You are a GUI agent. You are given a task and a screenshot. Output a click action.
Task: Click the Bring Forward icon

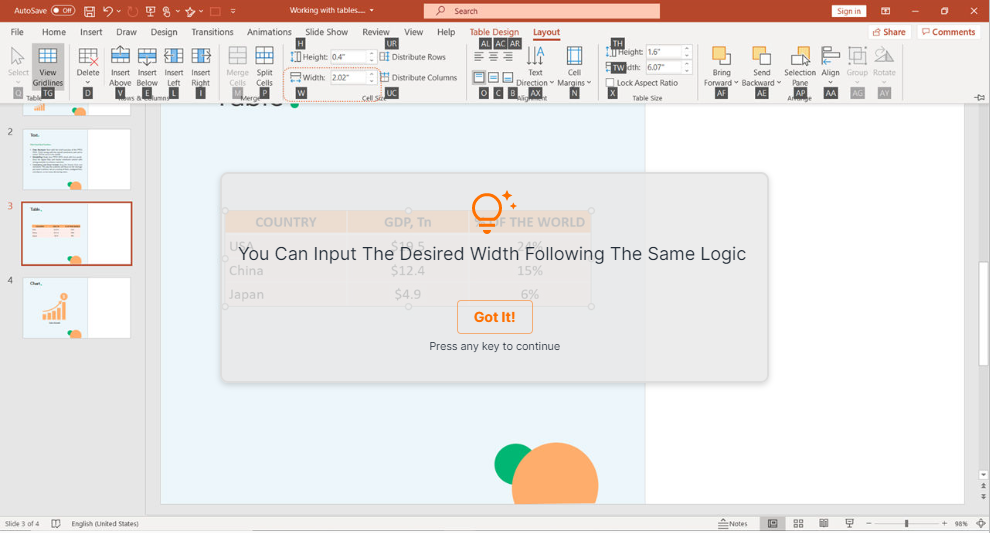(x=721, y=57)
